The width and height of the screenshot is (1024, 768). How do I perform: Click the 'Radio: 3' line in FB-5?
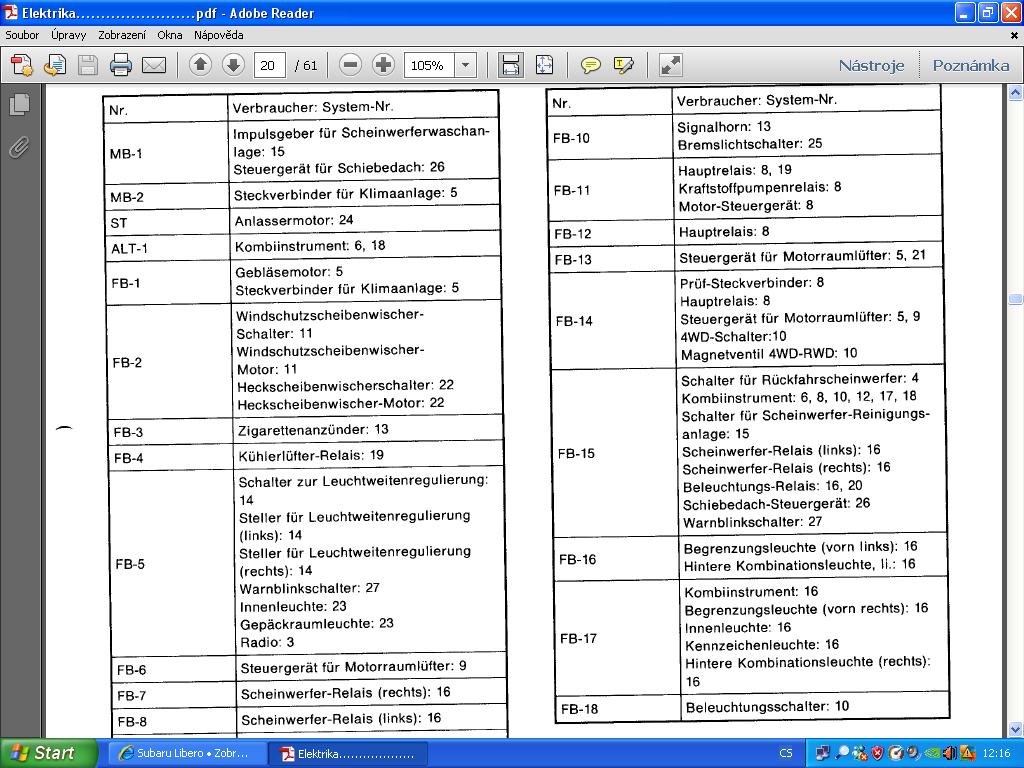(267, 643)
